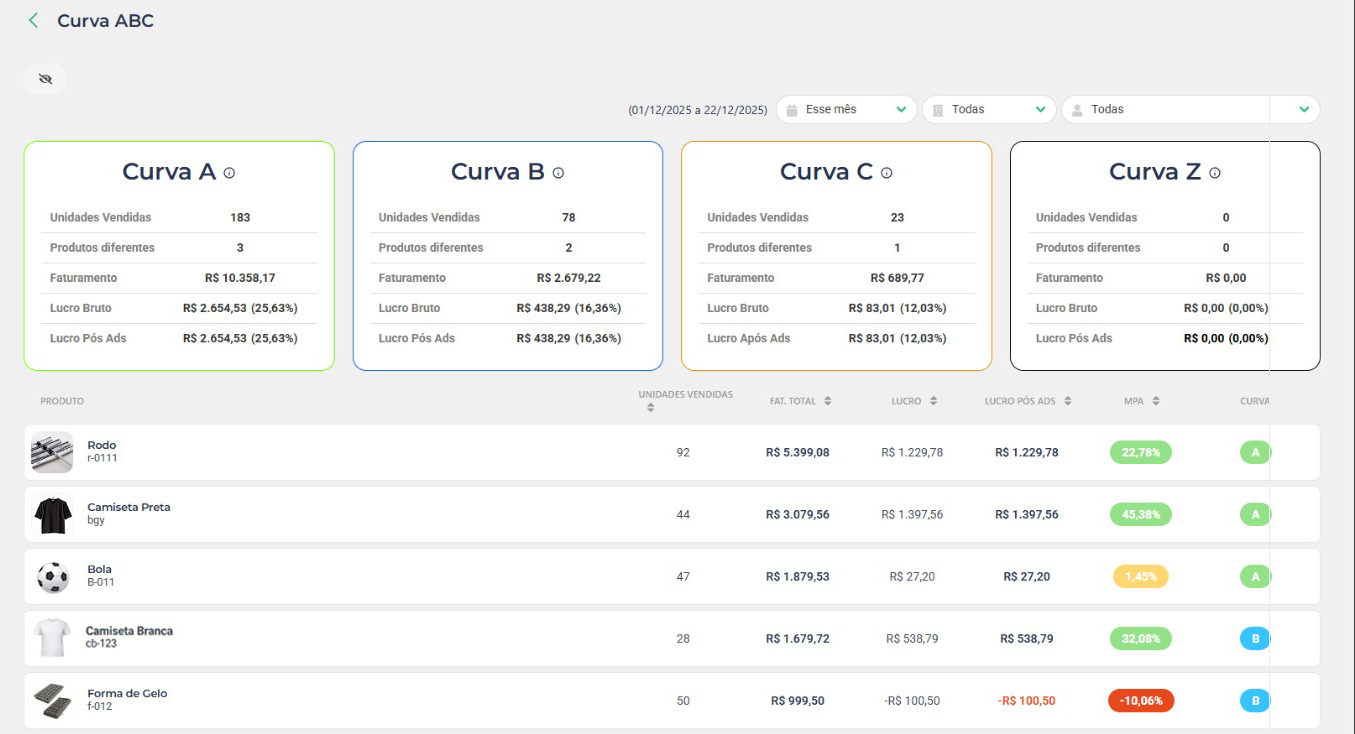Click the Curva B badge for Forma de Gelo
Viewport: 1355px width, 734px height.
[x=1254, y=701]
